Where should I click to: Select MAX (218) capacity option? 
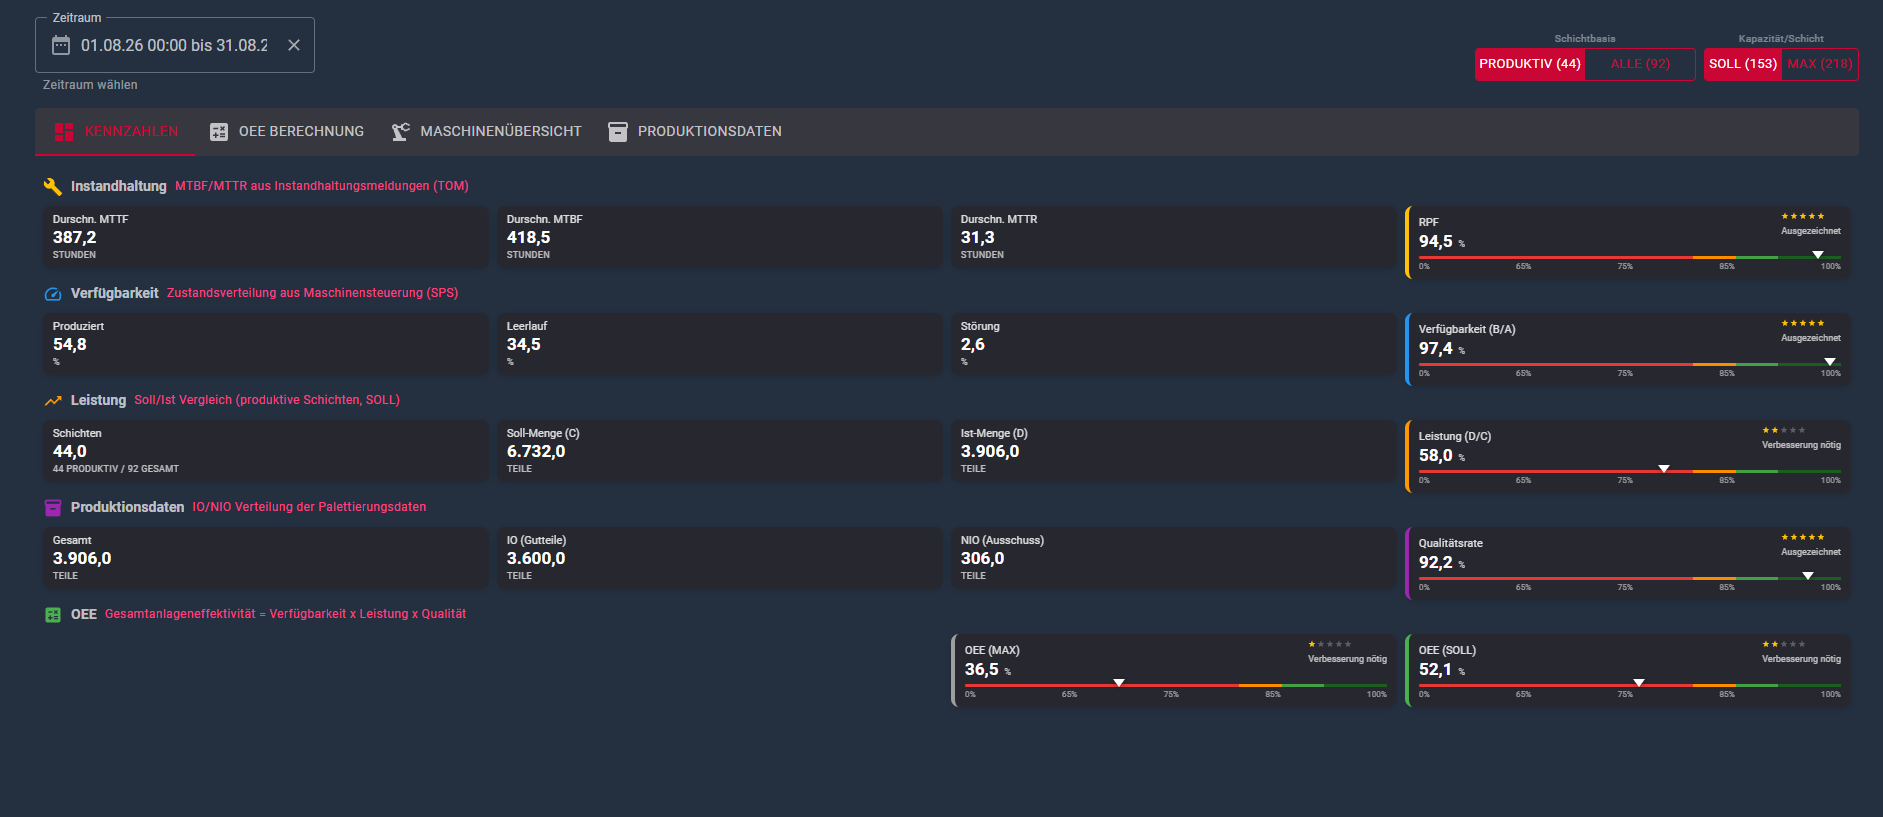1820,64
